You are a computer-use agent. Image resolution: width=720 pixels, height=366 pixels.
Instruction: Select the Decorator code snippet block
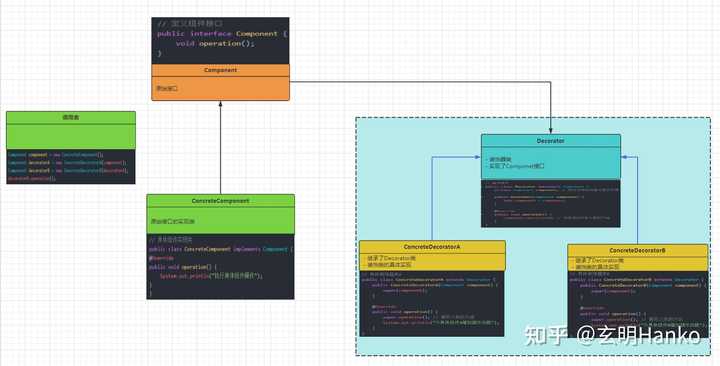click(x=551, y=203)
